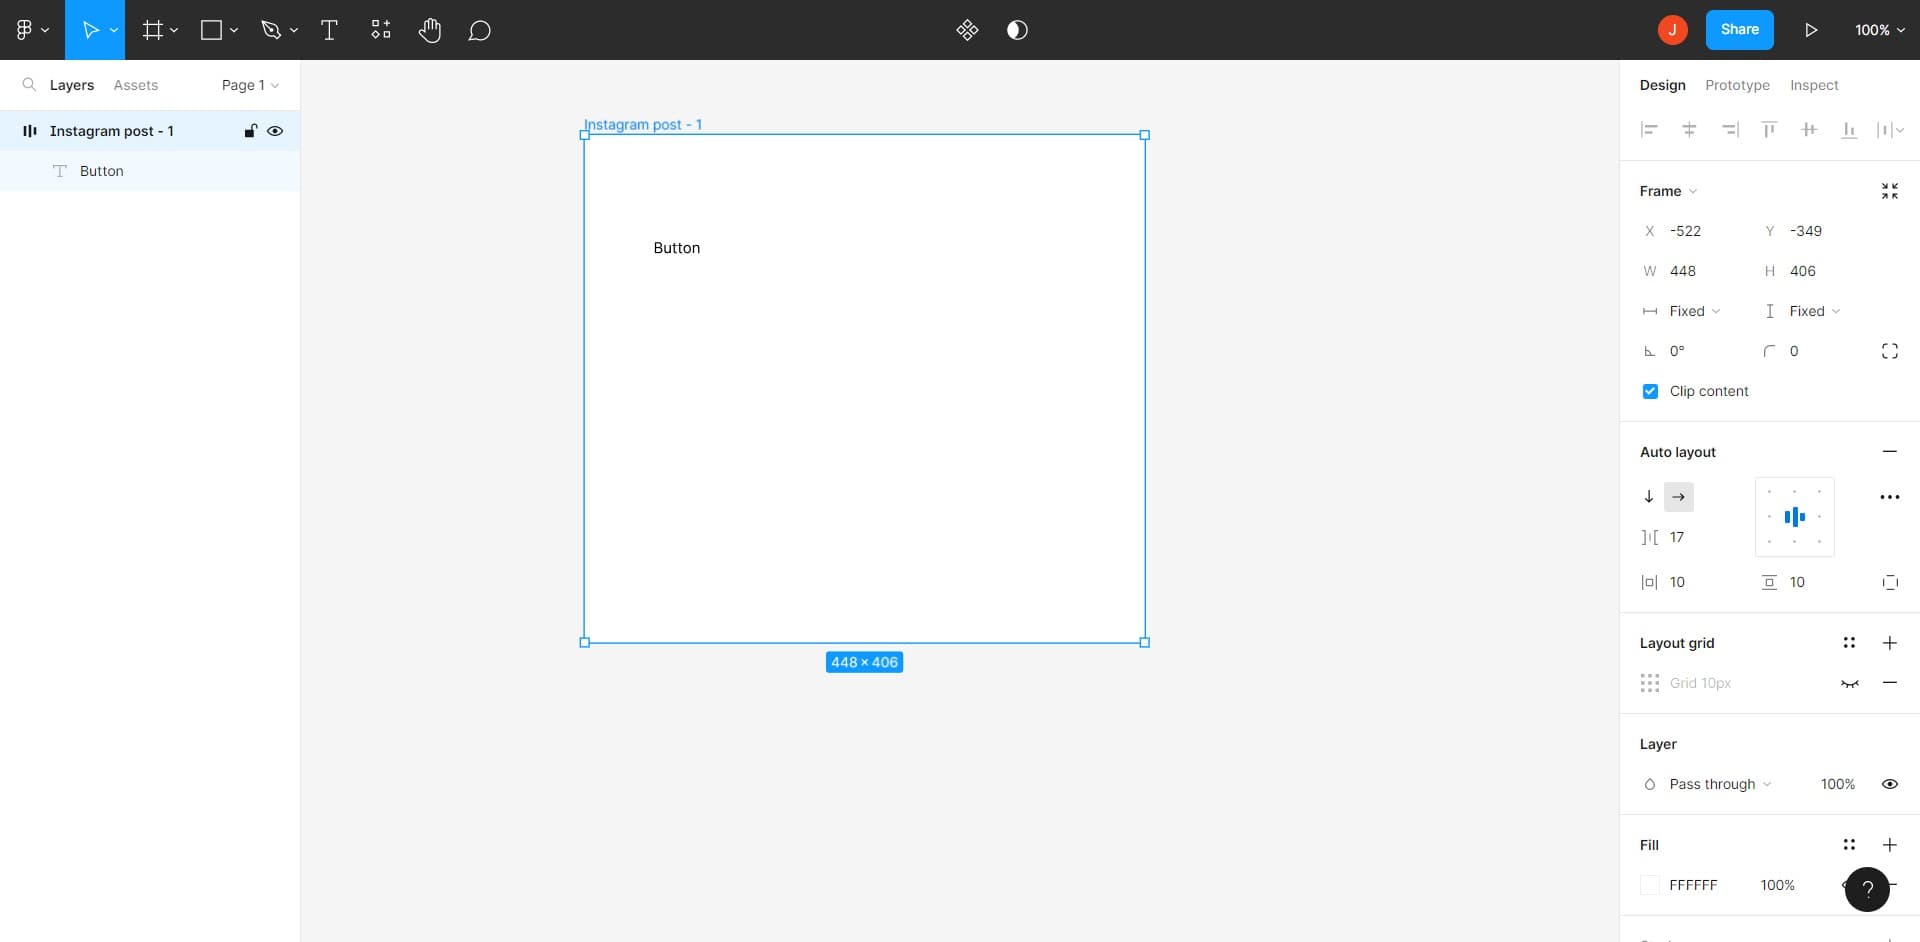Image resolution: width=1920 pixels, height=942 pixels.
Task: Open the Assets tab
Action: pyautogui.click(x=135, y=85)
